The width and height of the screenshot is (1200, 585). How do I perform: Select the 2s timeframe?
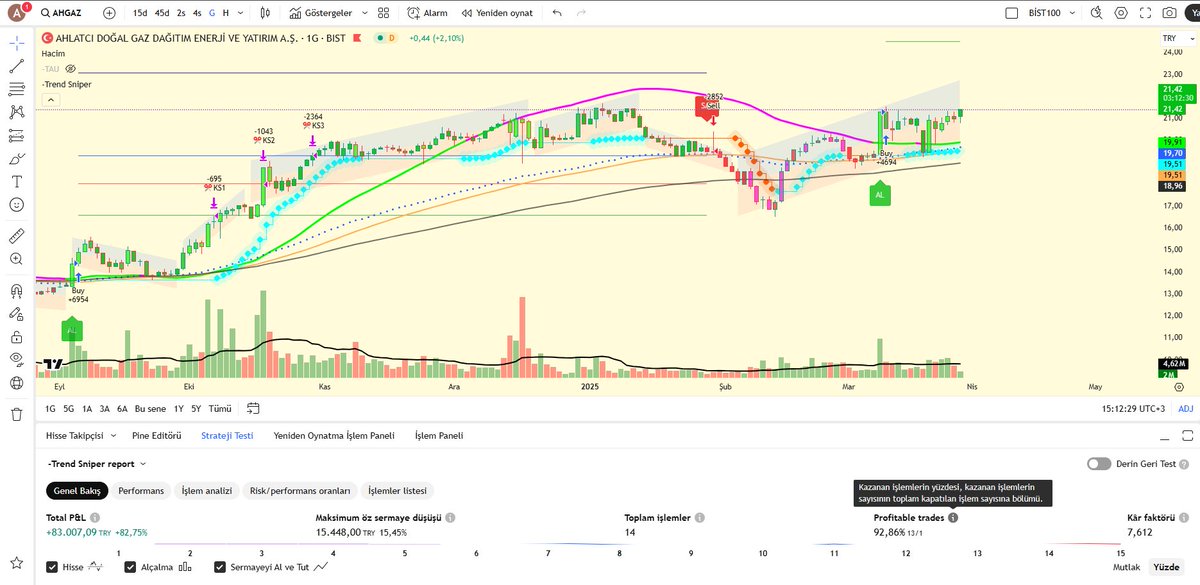pos(181,13)
